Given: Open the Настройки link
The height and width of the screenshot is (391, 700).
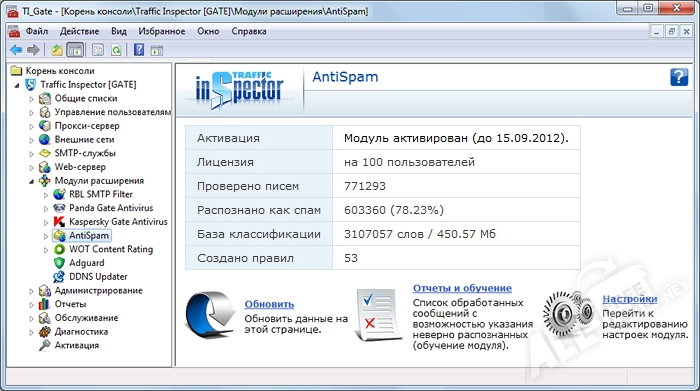Looking at the screenshot, I should tap(629, 299).
